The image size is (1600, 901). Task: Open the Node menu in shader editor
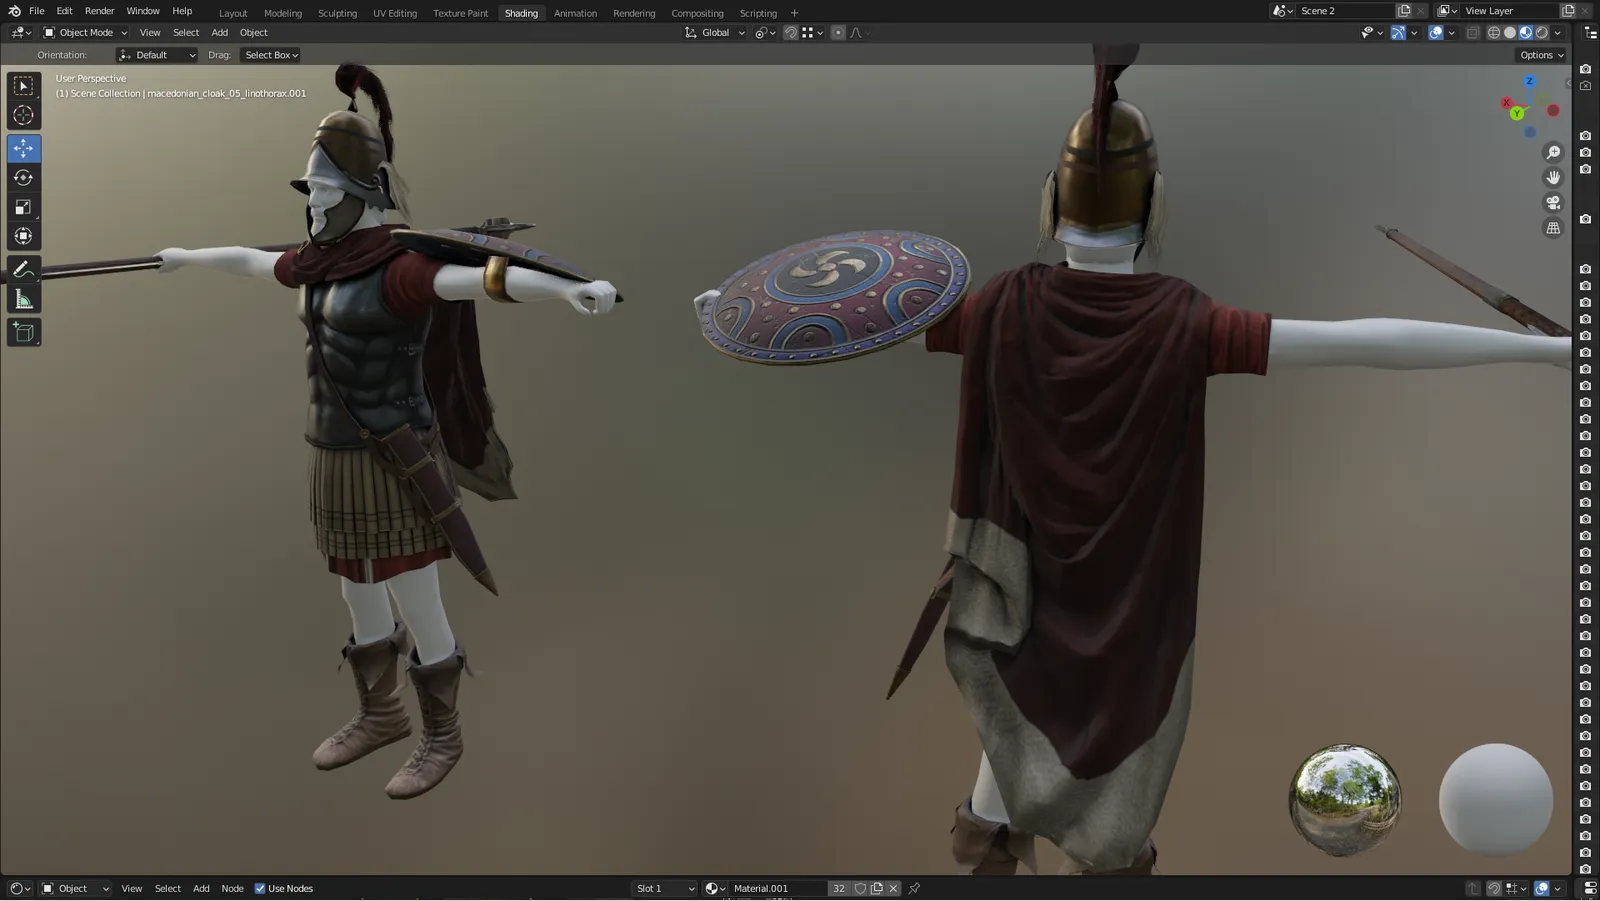[232, 888]
